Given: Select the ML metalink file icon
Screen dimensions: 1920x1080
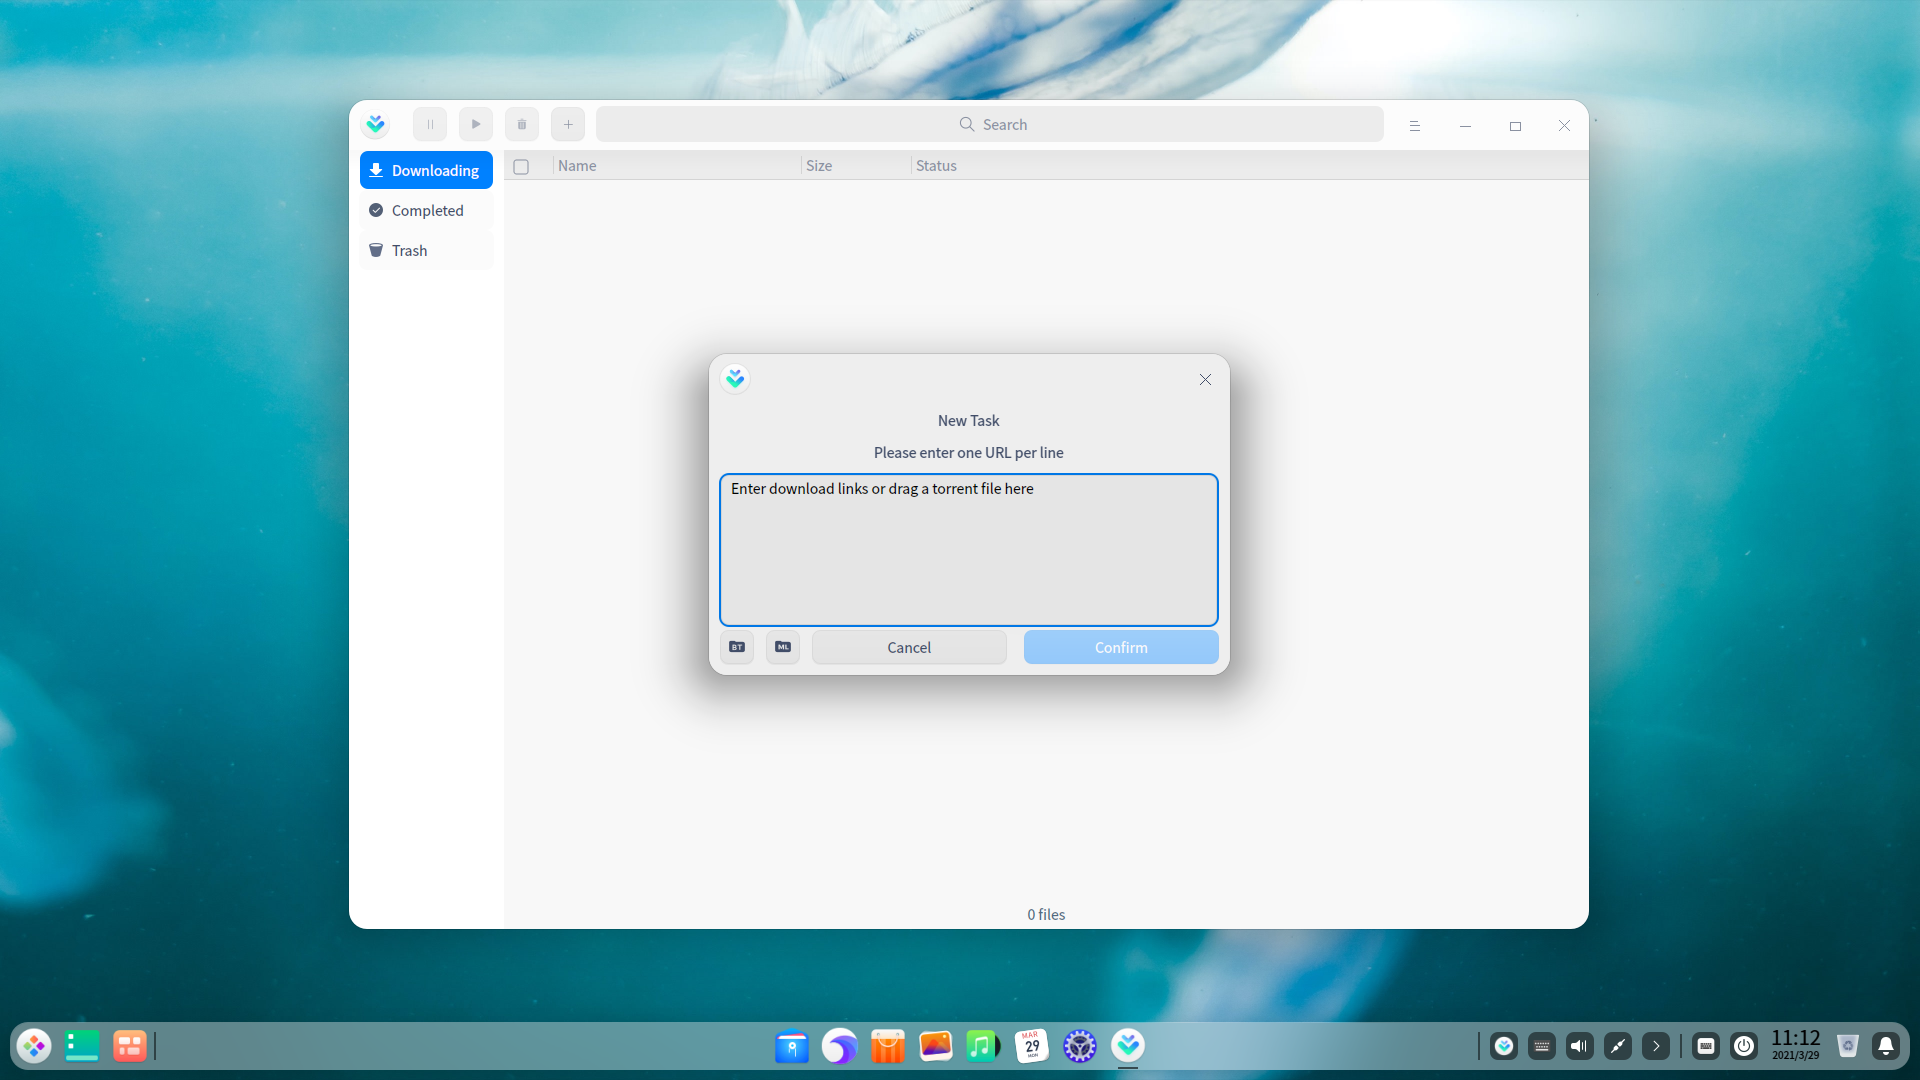Looking at the screenshot, I should [783, 647].
